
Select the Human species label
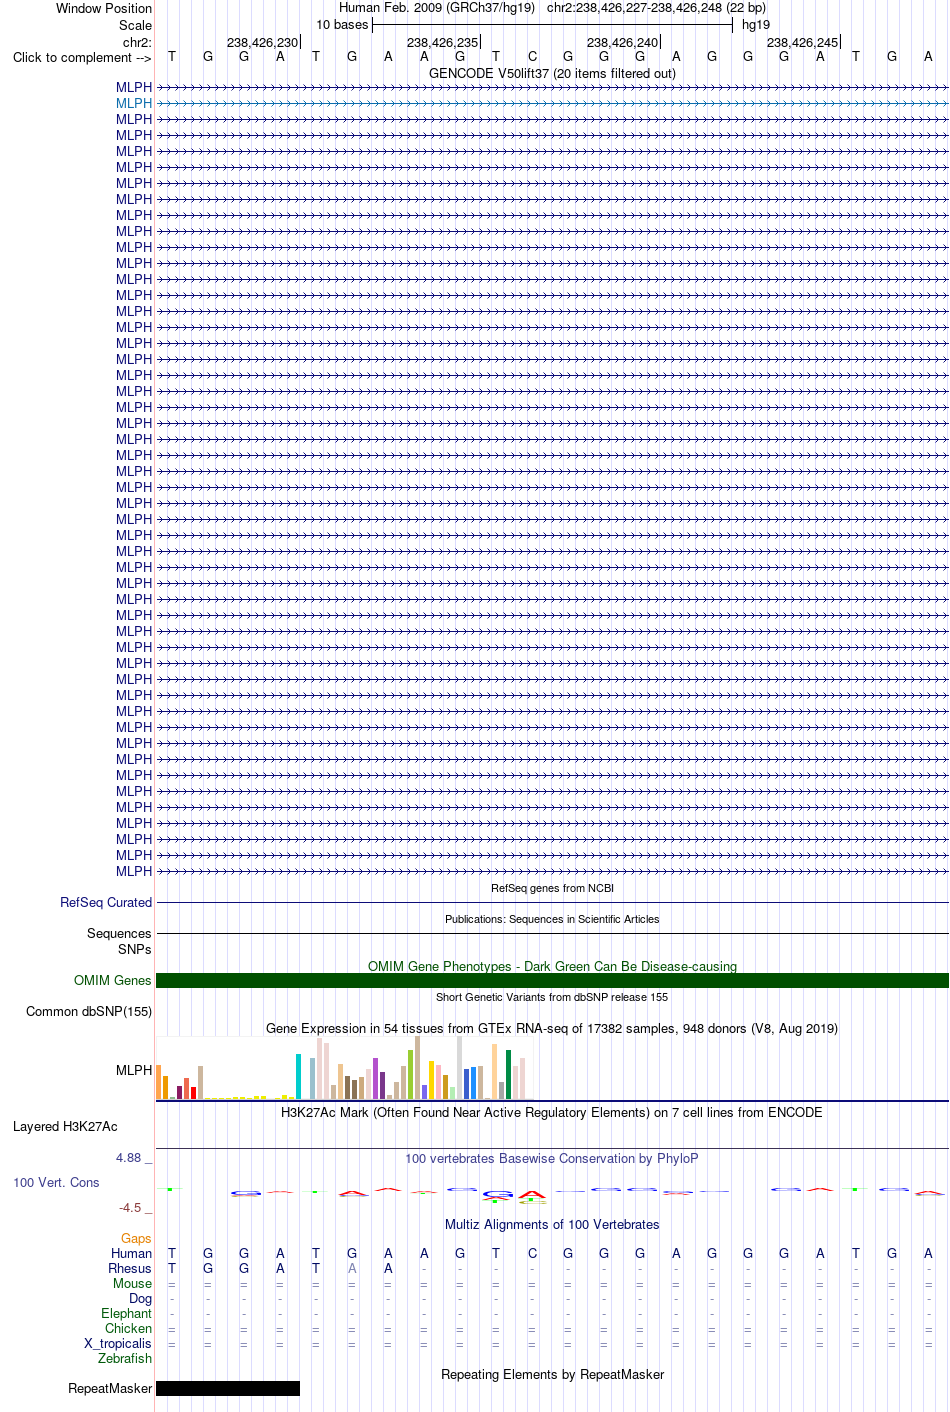pyautogui.click(x=131, y=1253)
